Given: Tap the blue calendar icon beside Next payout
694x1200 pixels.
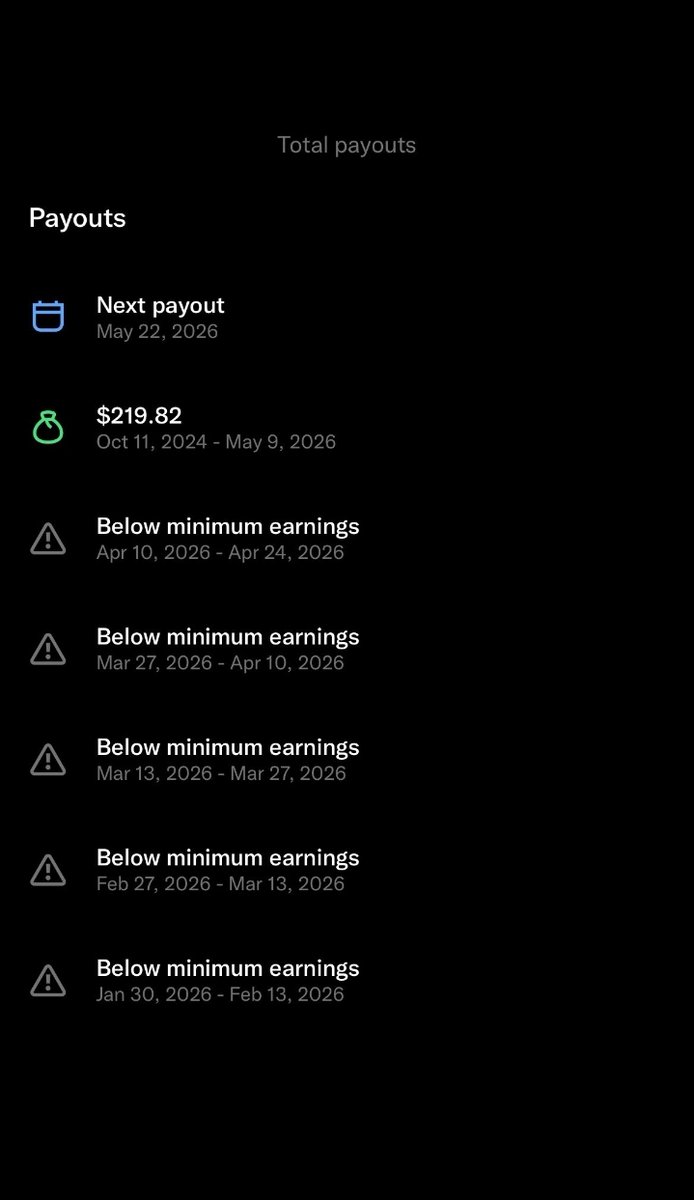Looking at the screenshot, I should [48, 317].
